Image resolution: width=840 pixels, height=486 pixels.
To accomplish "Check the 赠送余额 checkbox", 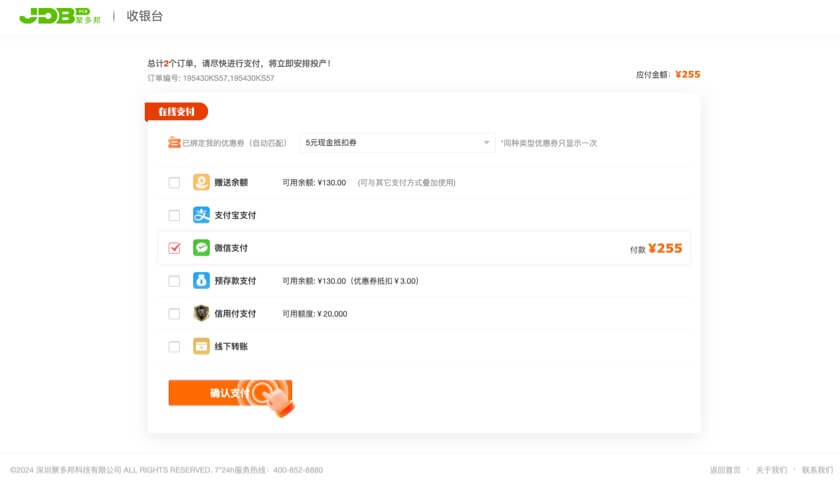I will click(x=174, y=183).
